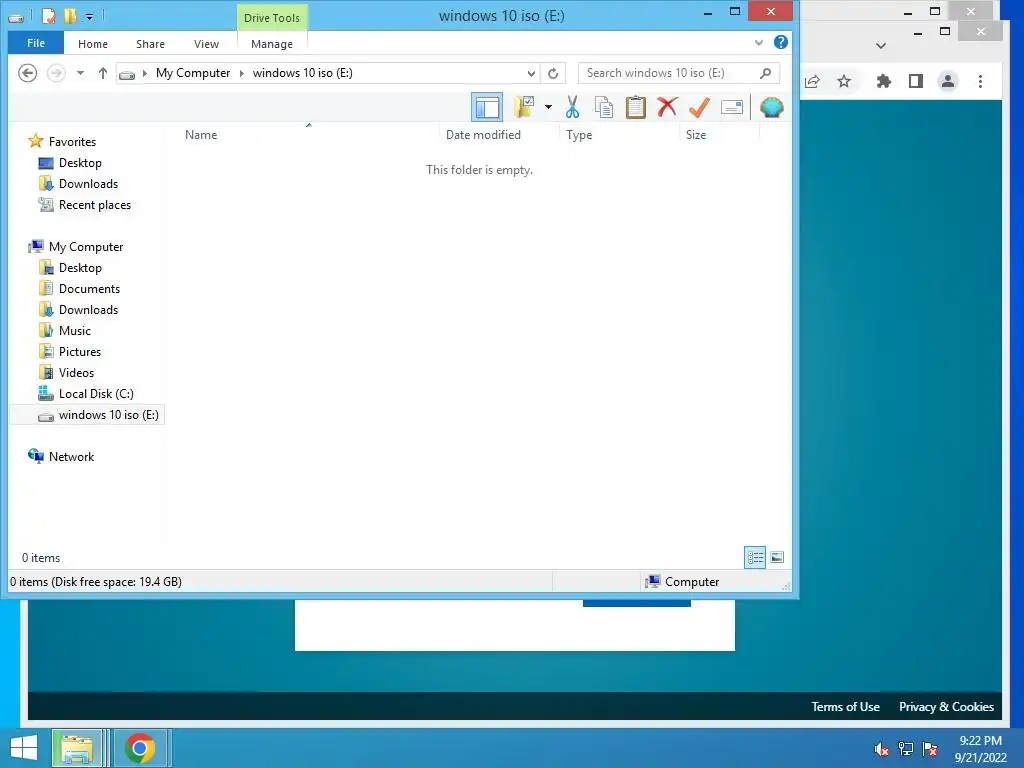This screenshot has height=768, width=1024.
Task: Click the Paste clipboard icon
Action: [635, 107]
